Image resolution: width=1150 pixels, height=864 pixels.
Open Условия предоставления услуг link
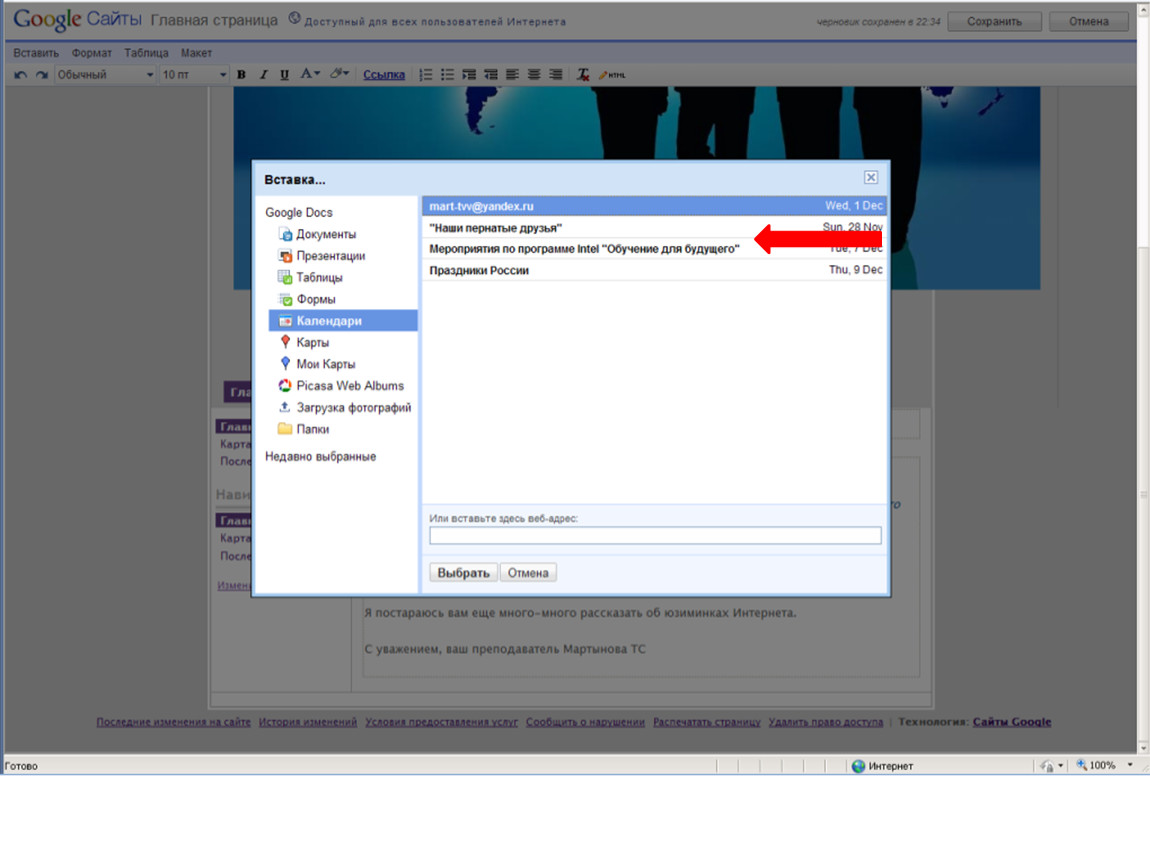(x=442, y=722)
